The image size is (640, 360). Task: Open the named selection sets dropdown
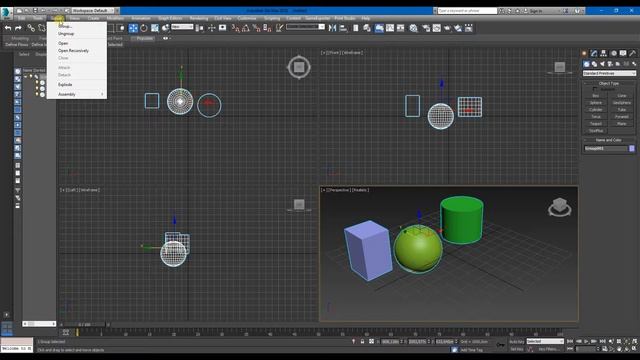(305, 27)
